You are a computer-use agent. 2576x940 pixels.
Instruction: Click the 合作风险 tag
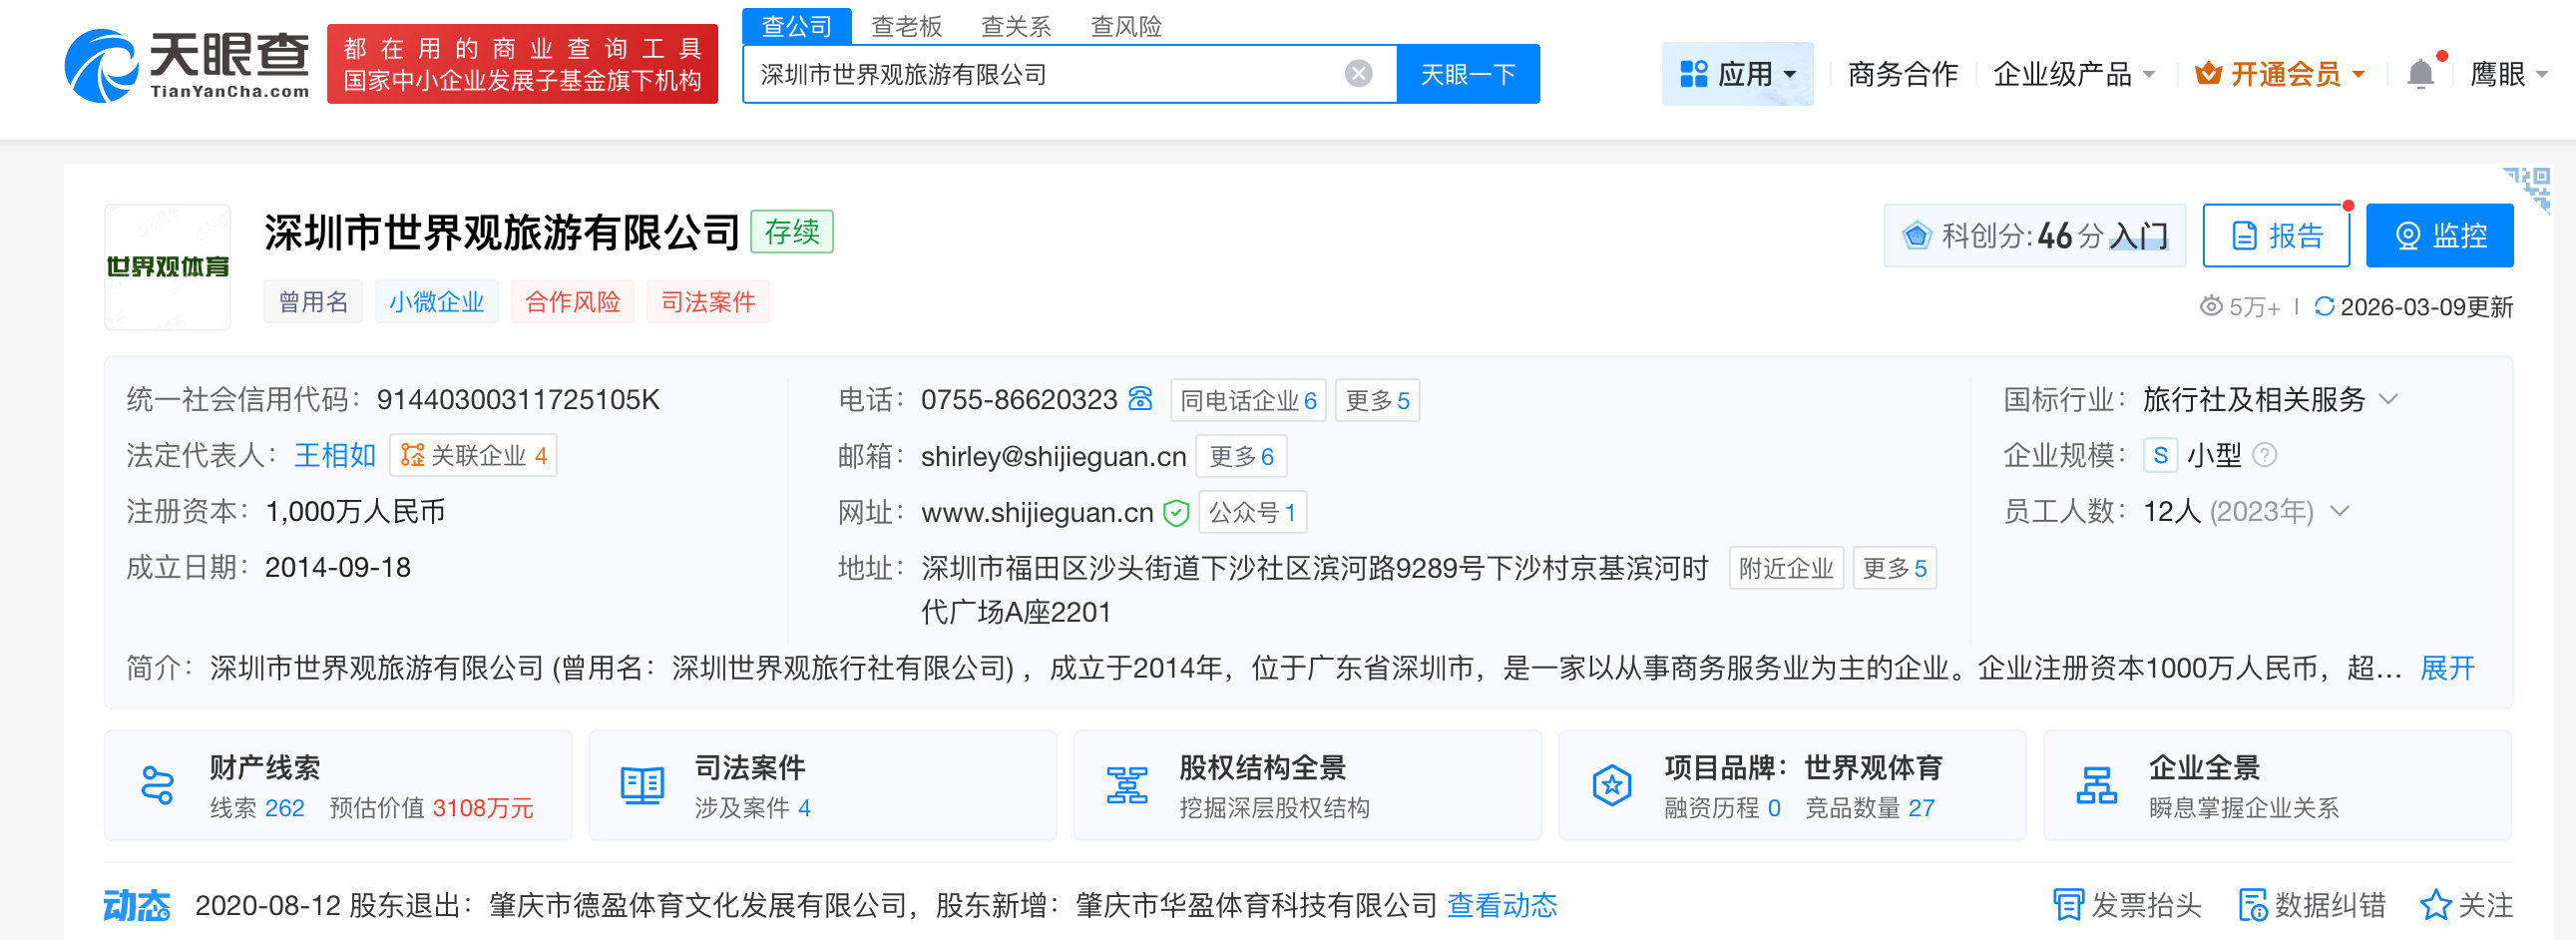pyautogui.click(x=572, y=302)
